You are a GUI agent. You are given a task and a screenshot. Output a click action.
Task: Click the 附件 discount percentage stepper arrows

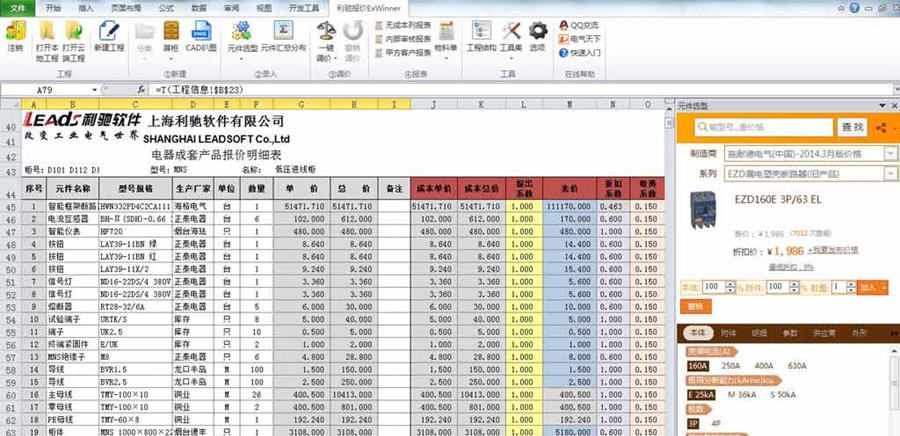(794, 287)
